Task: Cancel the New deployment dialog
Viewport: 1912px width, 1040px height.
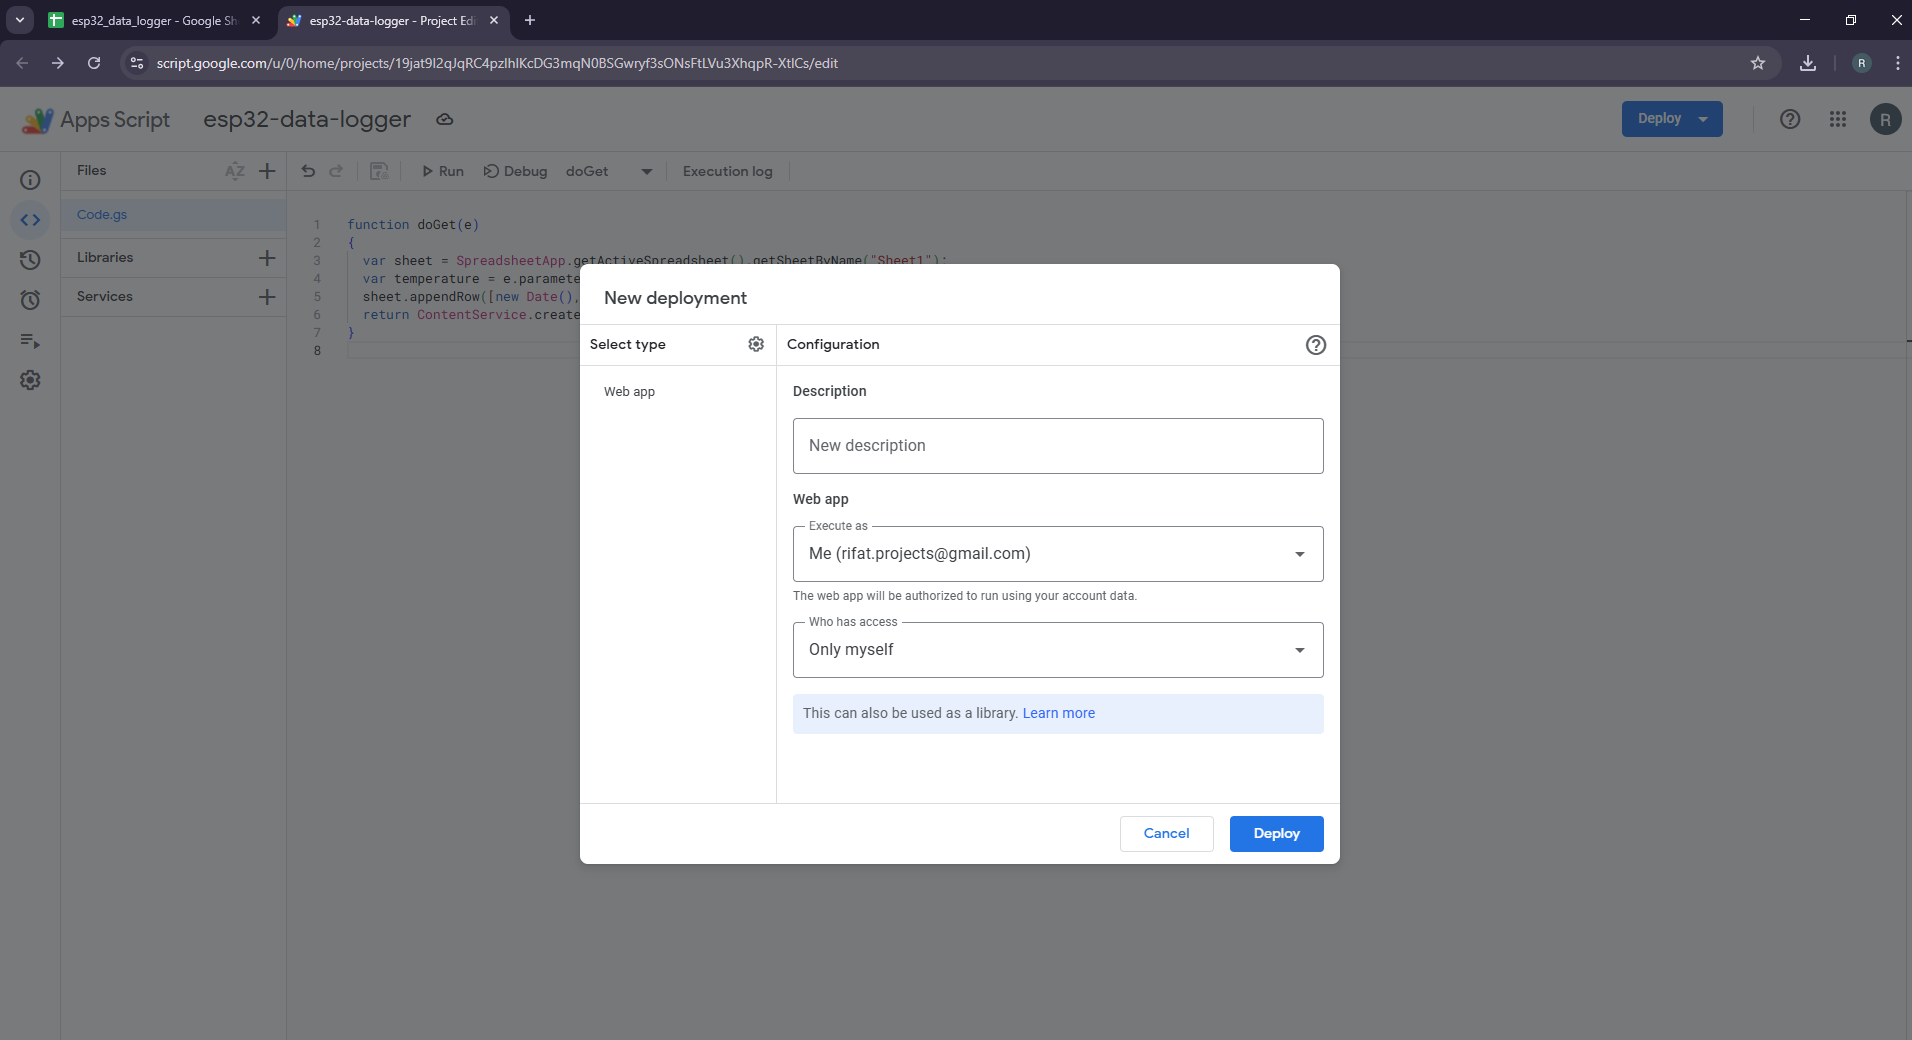Action: point(1166,834)
